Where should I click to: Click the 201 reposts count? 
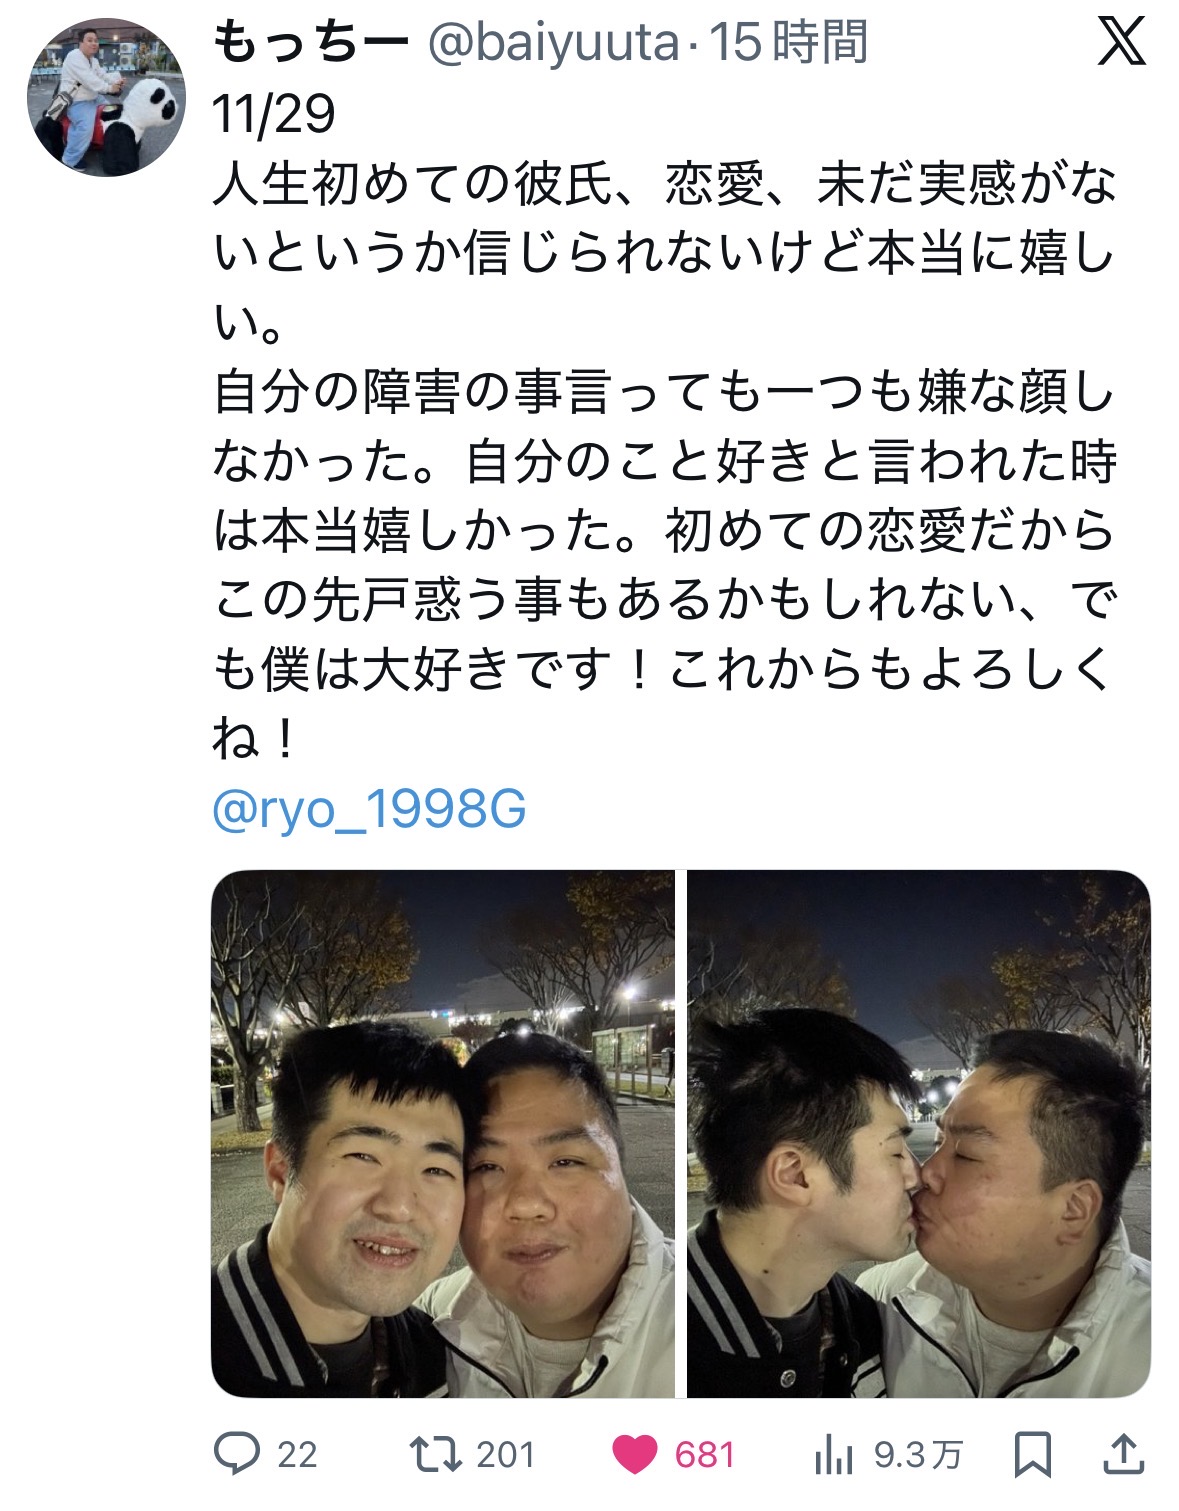(505, 1455)
